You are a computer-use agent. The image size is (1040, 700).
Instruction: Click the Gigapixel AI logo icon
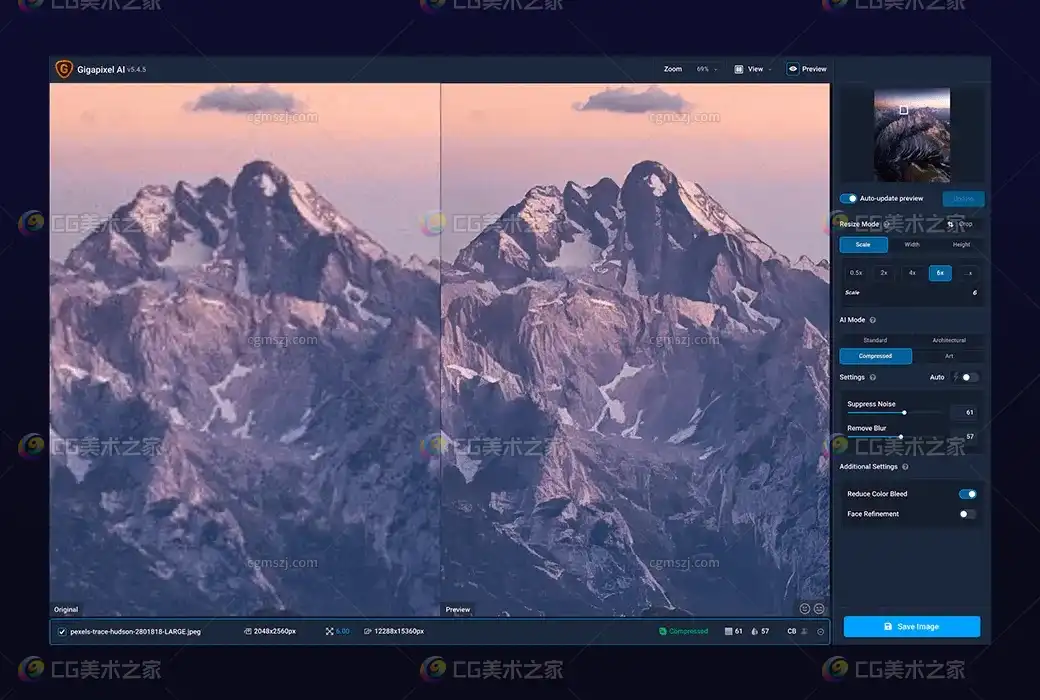point(64,69)
